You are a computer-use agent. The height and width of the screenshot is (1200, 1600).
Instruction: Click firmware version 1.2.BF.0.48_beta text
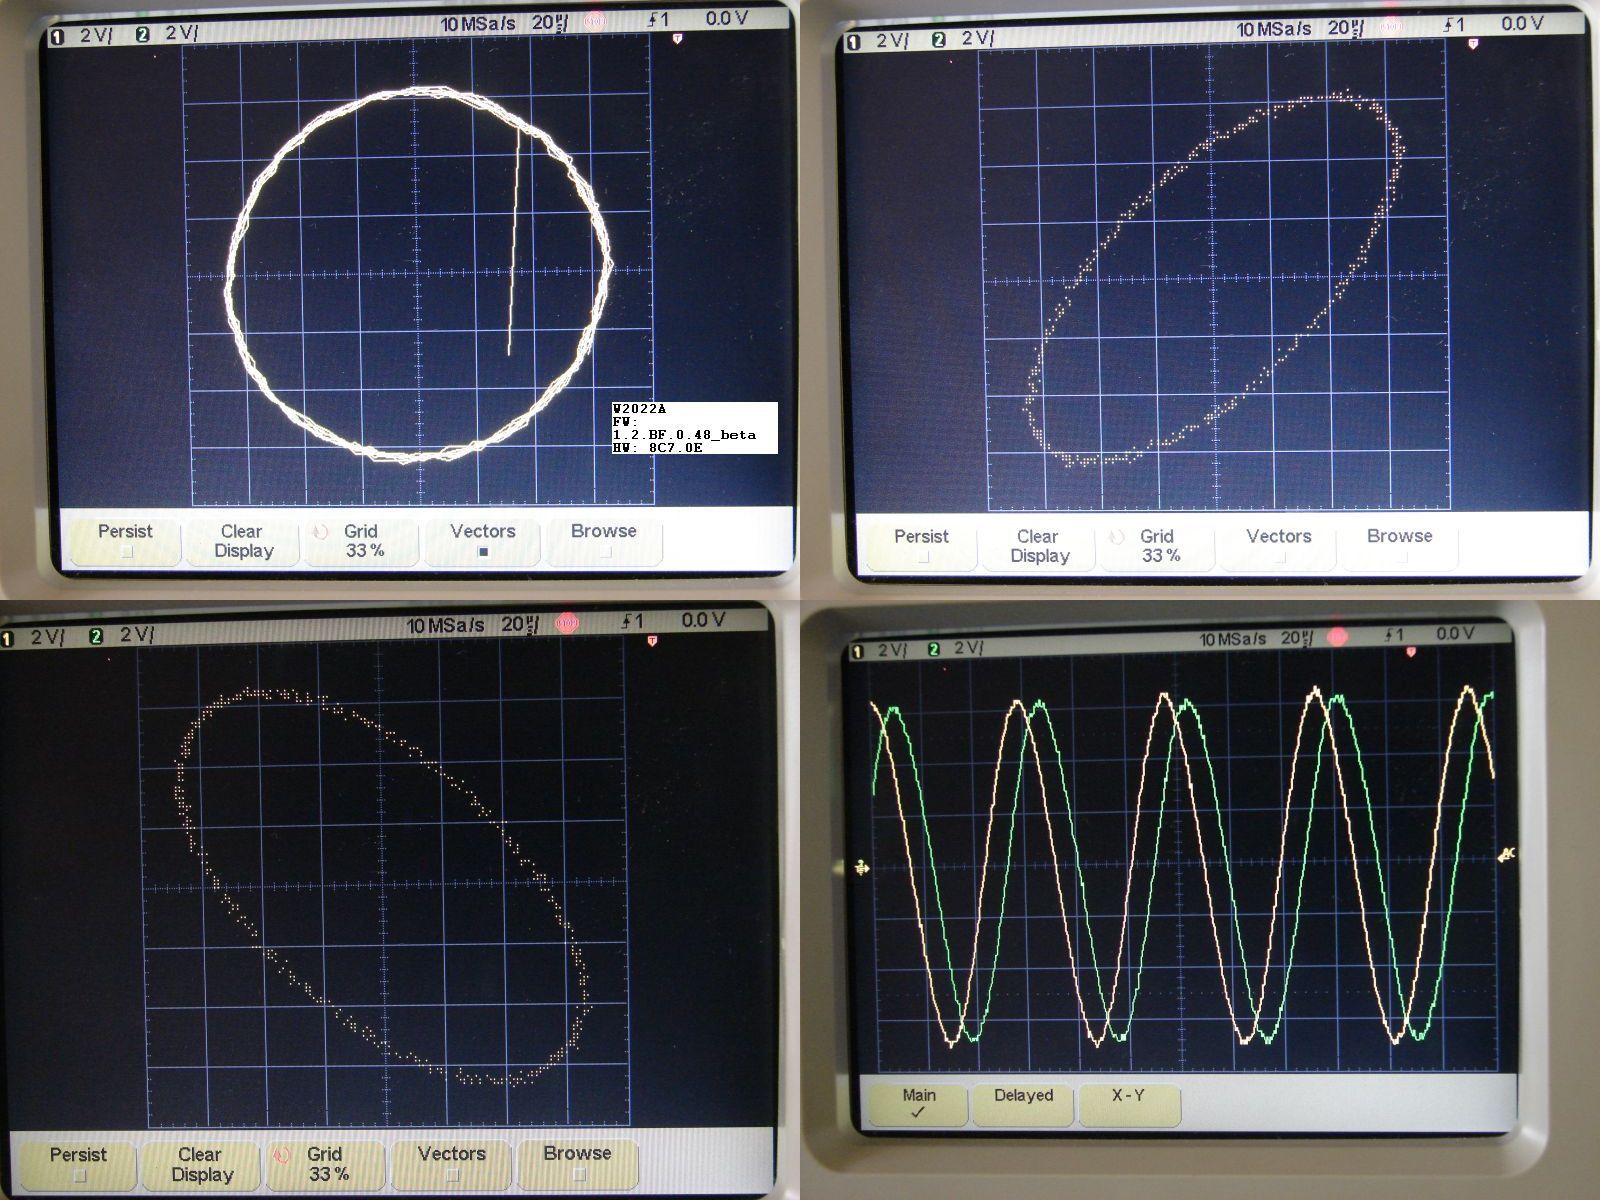point(684,435)
